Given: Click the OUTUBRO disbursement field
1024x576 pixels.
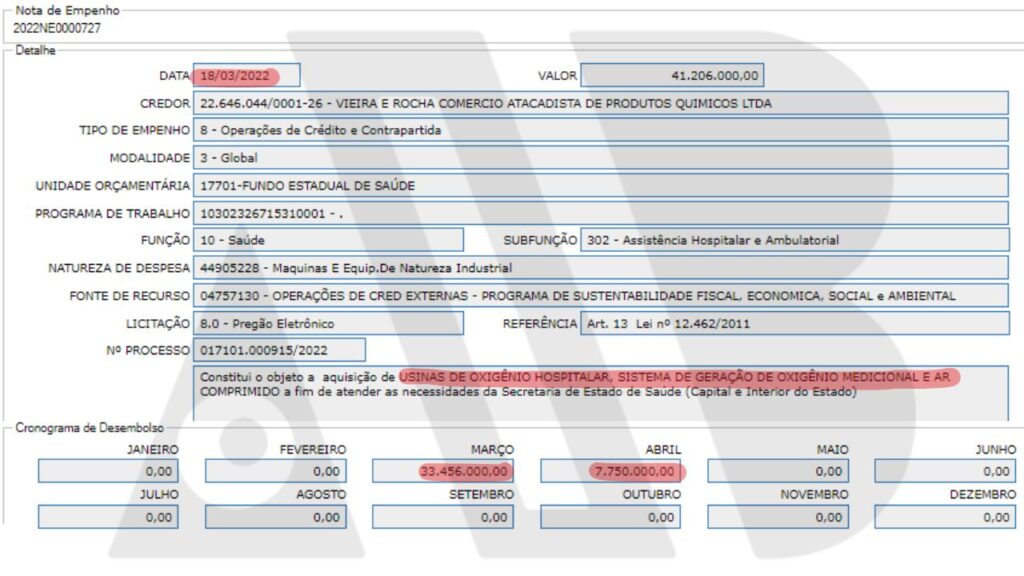Looking at the screenshot, I should (610, 517).
